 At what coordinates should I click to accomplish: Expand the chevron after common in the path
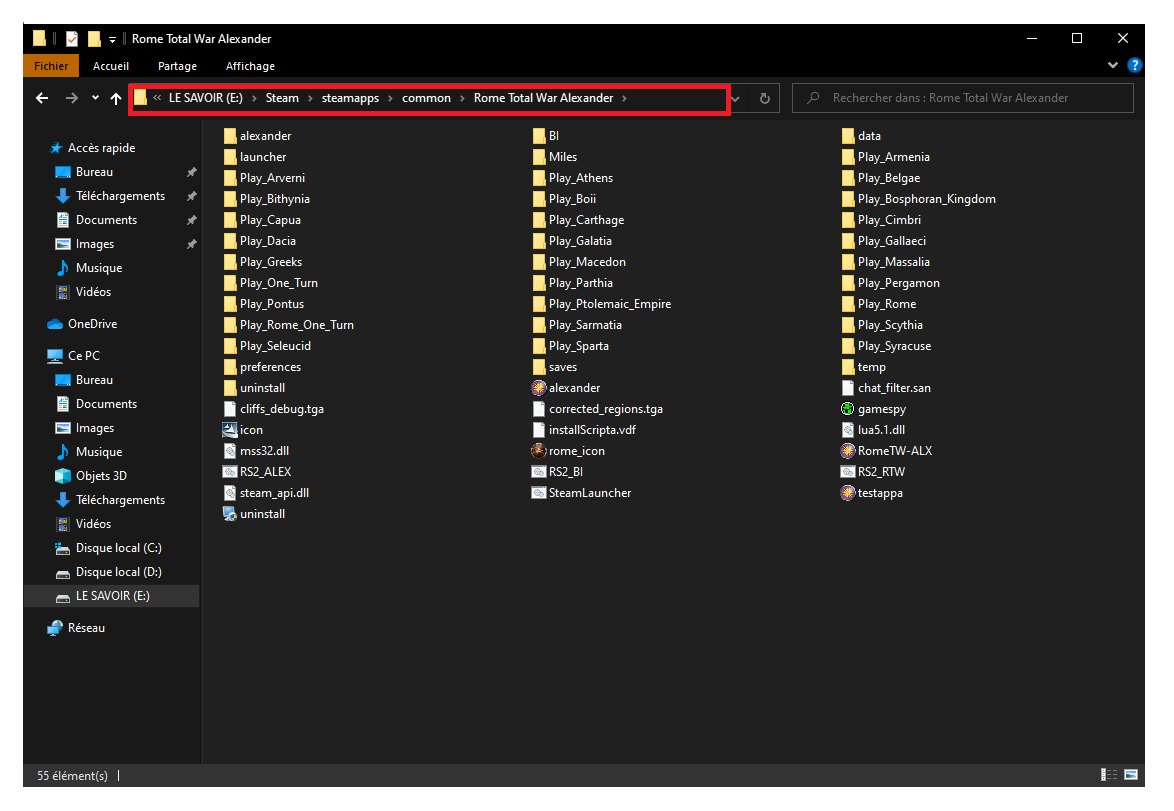[462, 98]
